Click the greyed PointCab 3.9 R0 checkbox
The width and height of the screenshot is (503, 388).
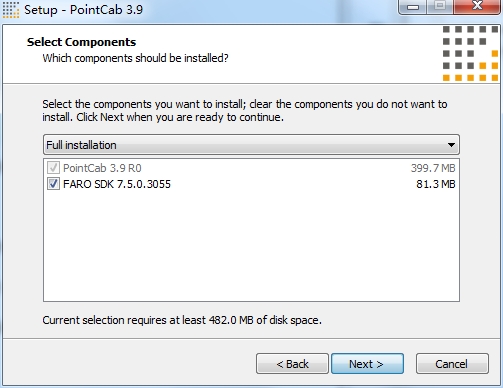coord(53,168)
